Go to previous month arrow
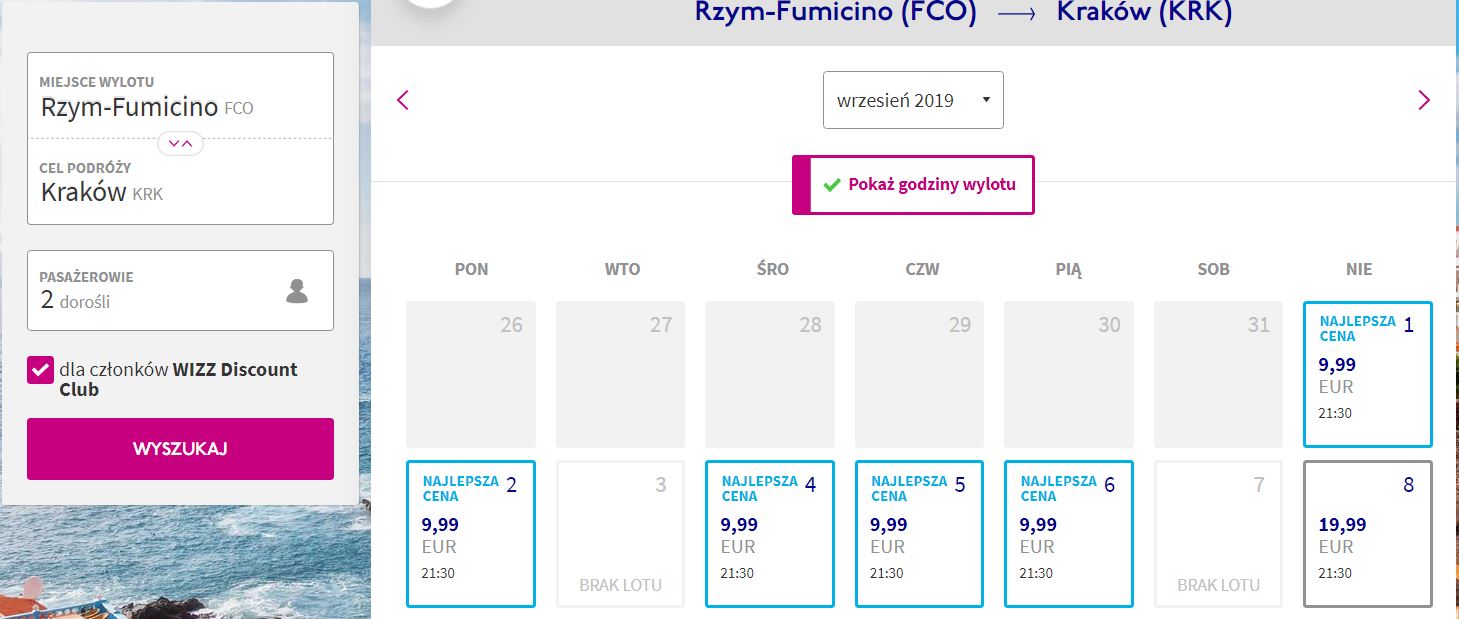The height and width of the screenshot is (619, 1459). click(403, 100)
